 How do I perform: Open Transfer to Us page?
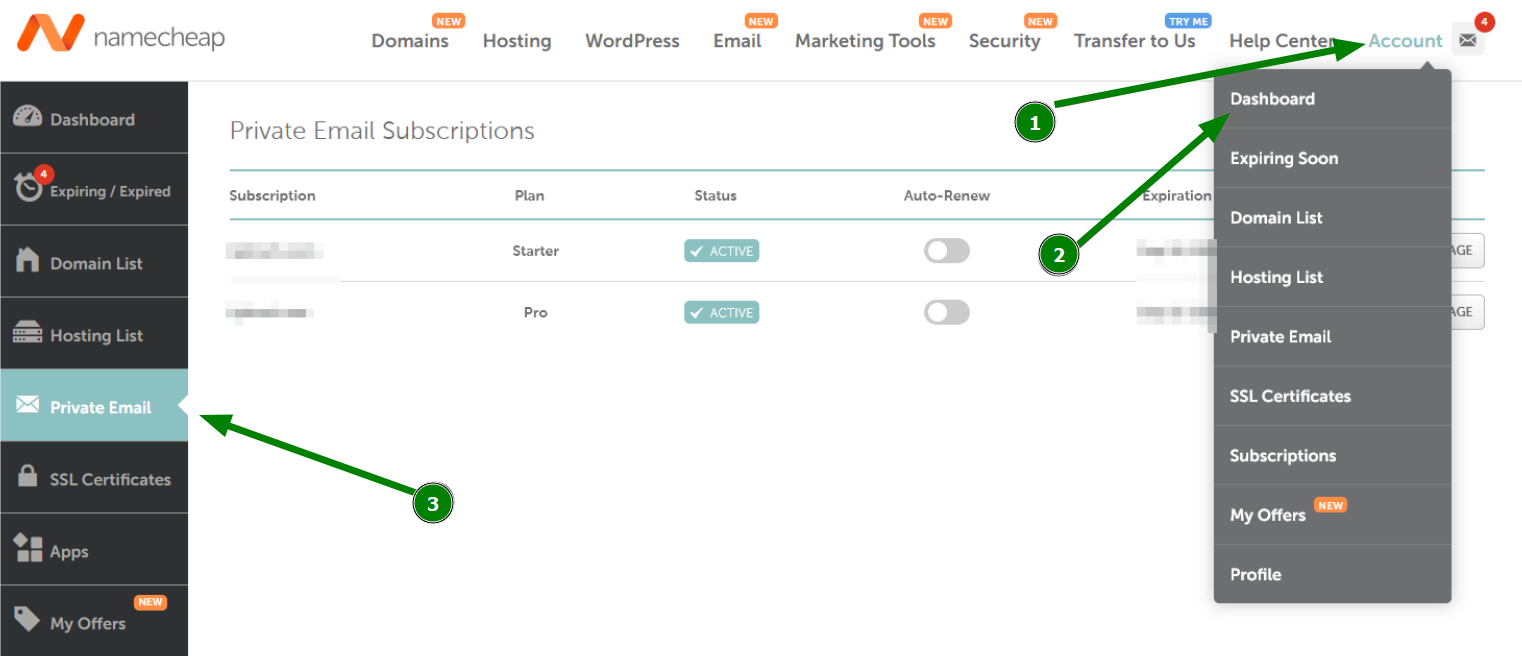[x=1135, y=41]
